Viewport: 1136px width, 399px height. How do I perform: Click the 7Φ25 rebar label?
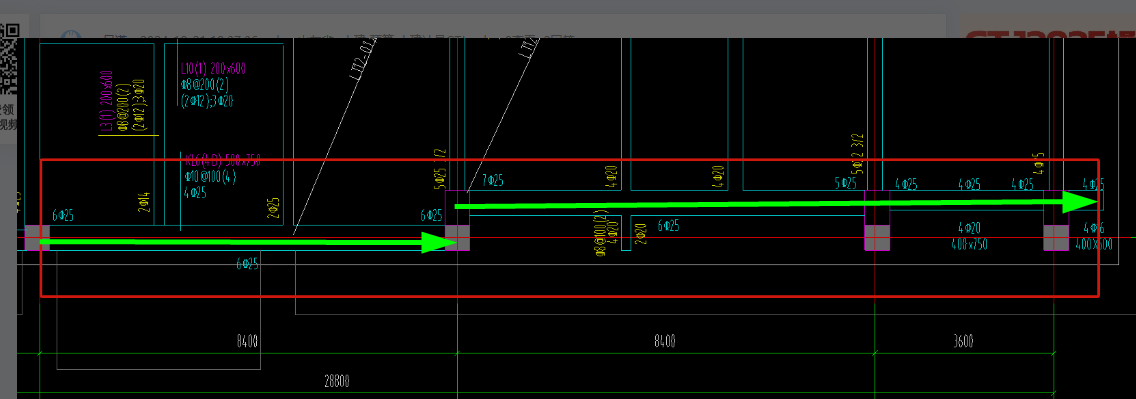(493, 180)
